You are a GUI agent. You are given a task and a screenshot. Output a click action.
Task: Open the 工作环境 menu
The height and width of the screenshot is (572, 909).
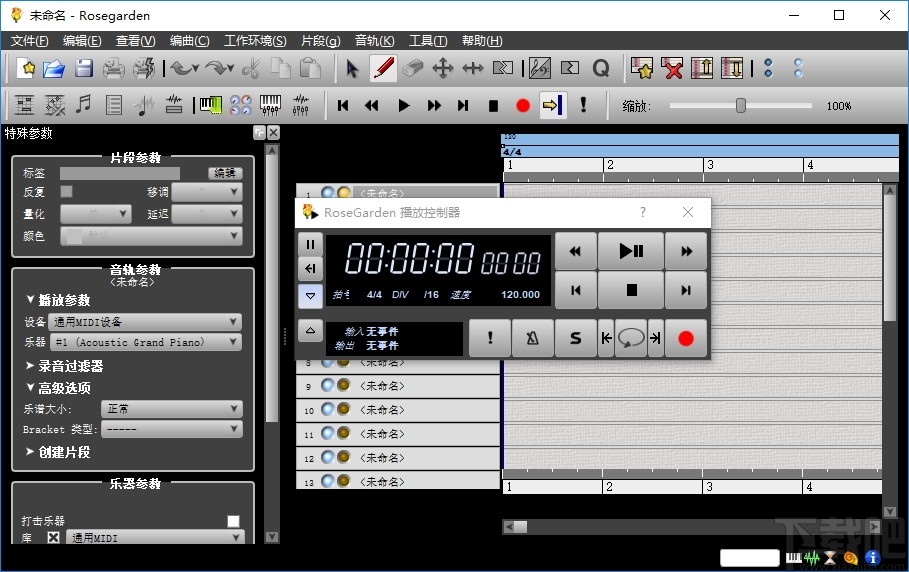pyautogui.click(x=255, y=41)
